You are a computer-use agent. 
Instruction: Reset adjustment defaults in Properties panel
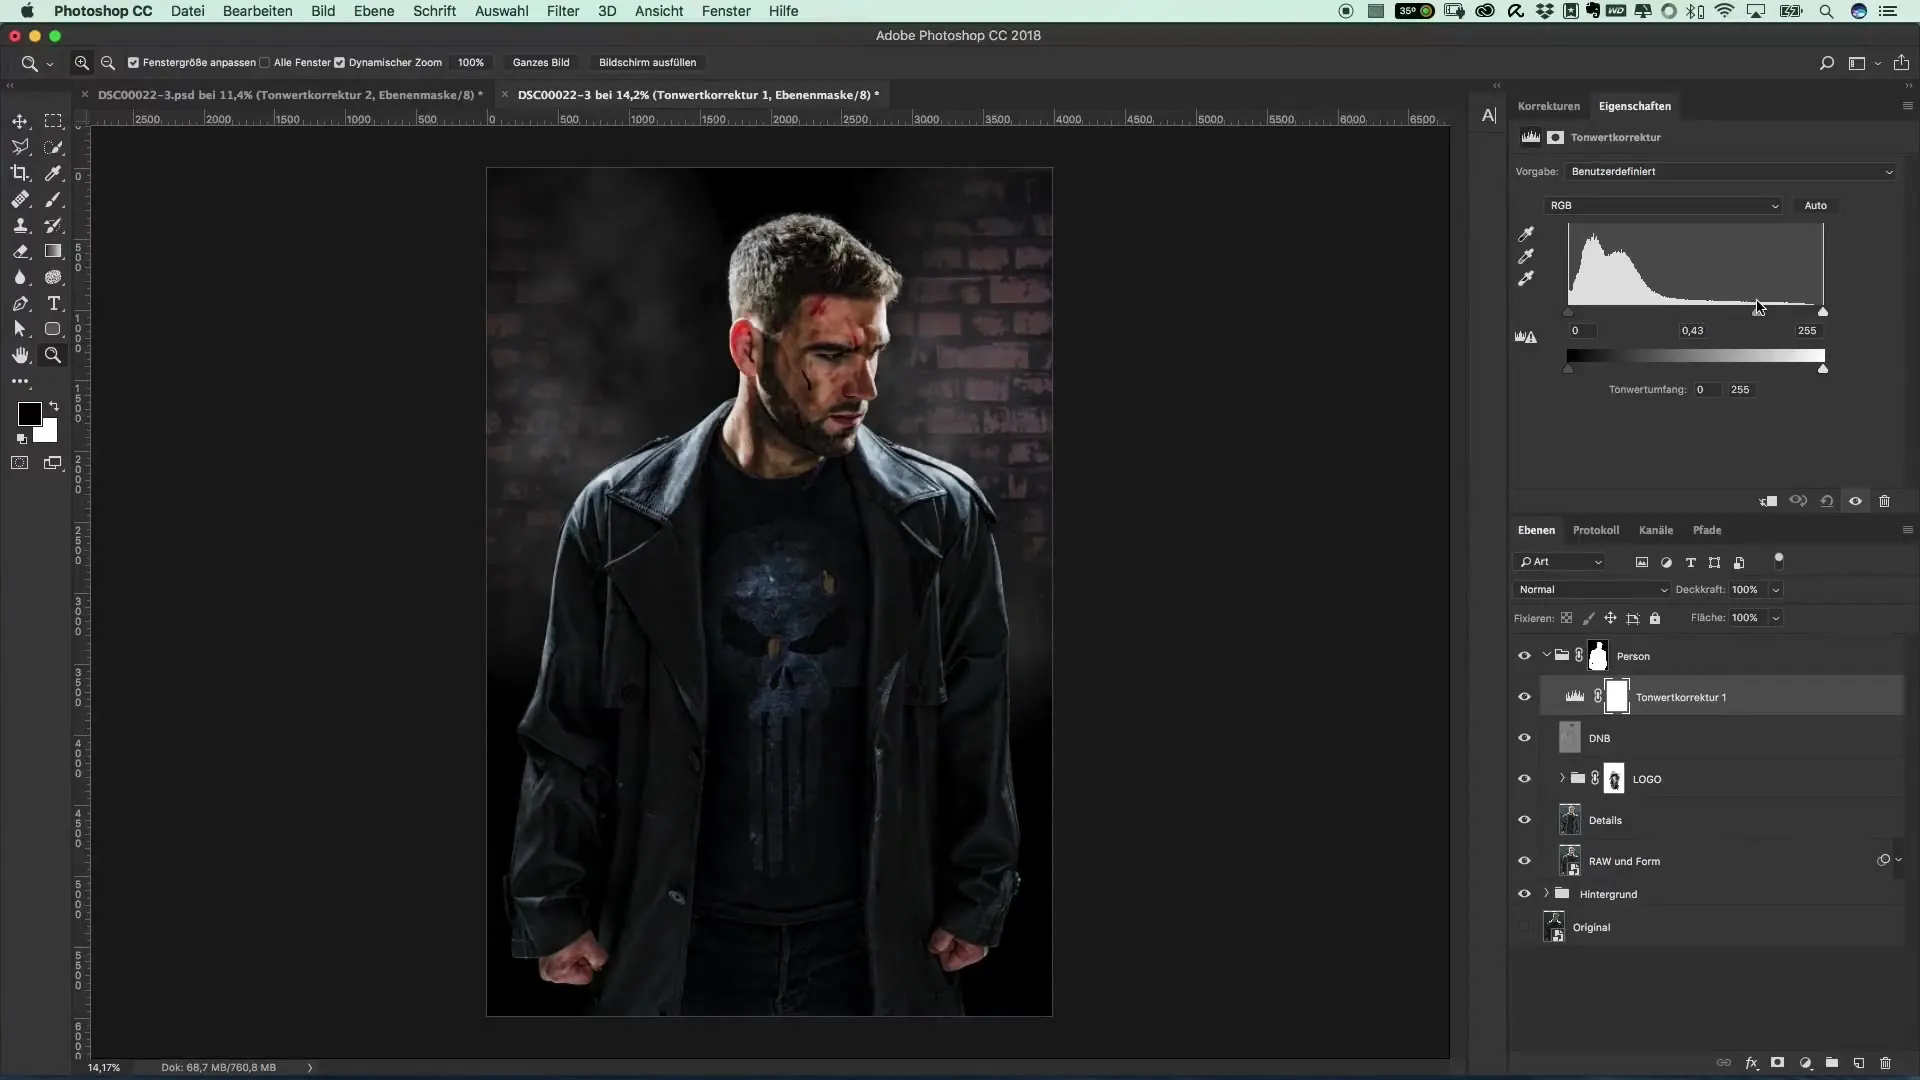point(1827,501)
